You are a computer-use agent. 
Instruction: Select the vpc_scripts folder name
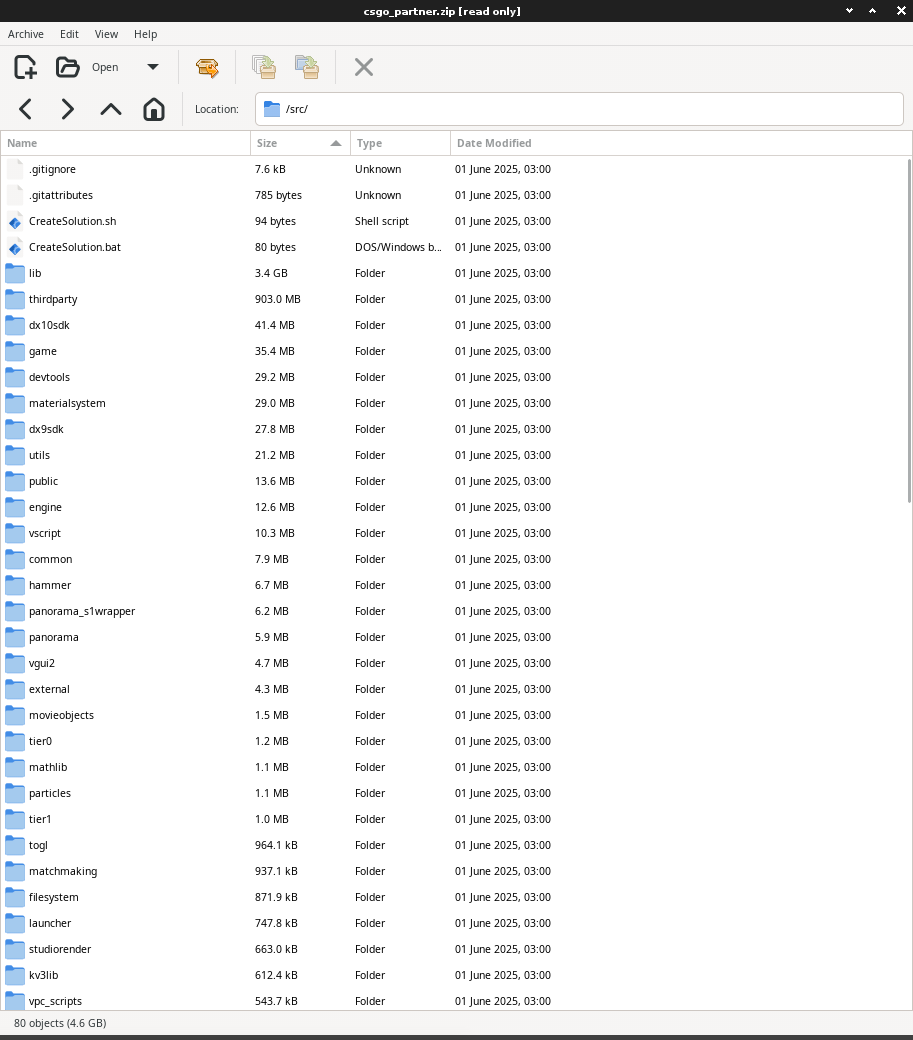click(55, 1002)
